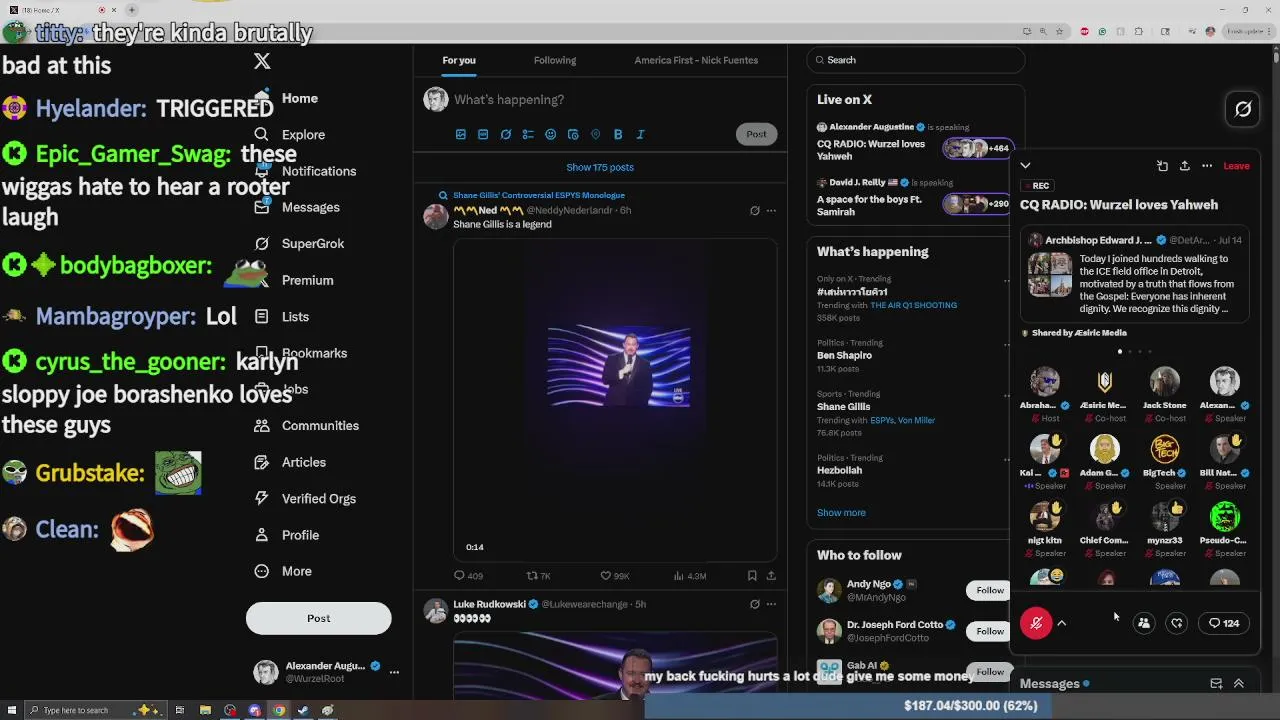Open more options in the Space panel
The height and width of the screenshot is (720, 1280).
tap(1207, 166)
